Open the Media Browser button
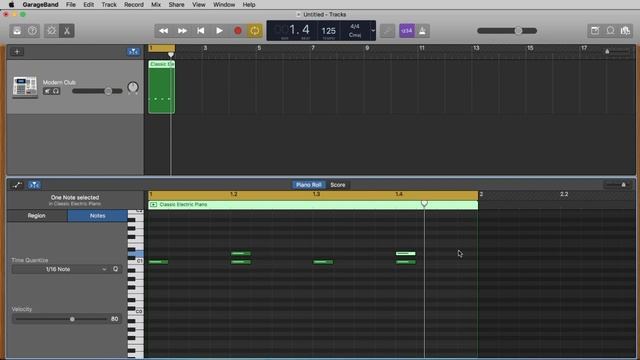Viewport: 640px width, 360px height. pyautogui.click(x=625, y=31)
